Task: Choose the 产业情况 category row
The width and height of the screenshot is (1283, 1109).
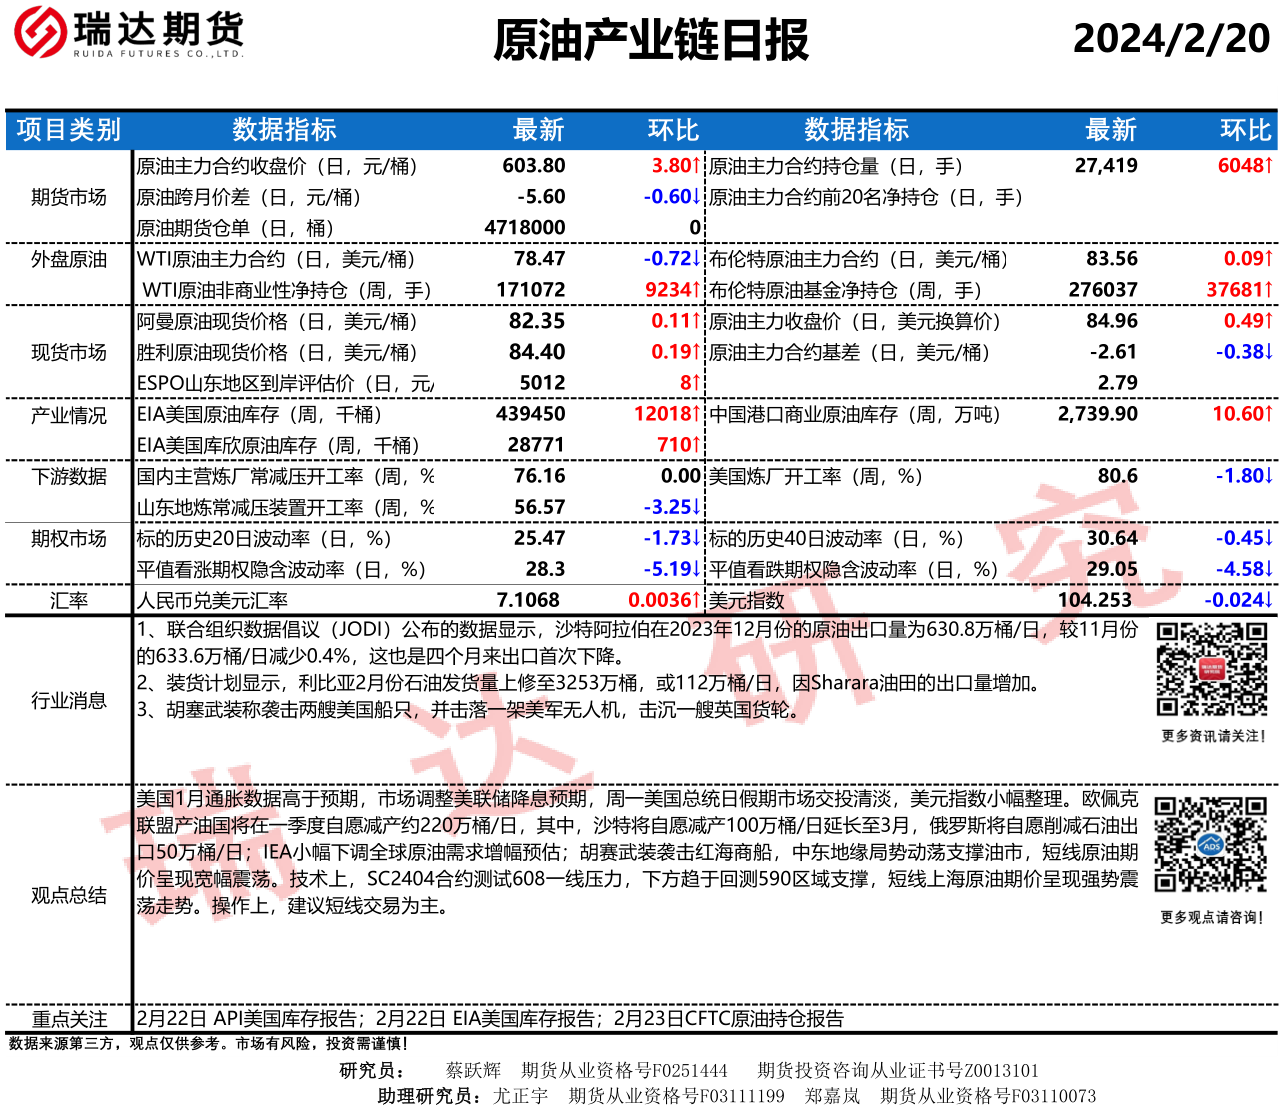Action: (68, 415)
